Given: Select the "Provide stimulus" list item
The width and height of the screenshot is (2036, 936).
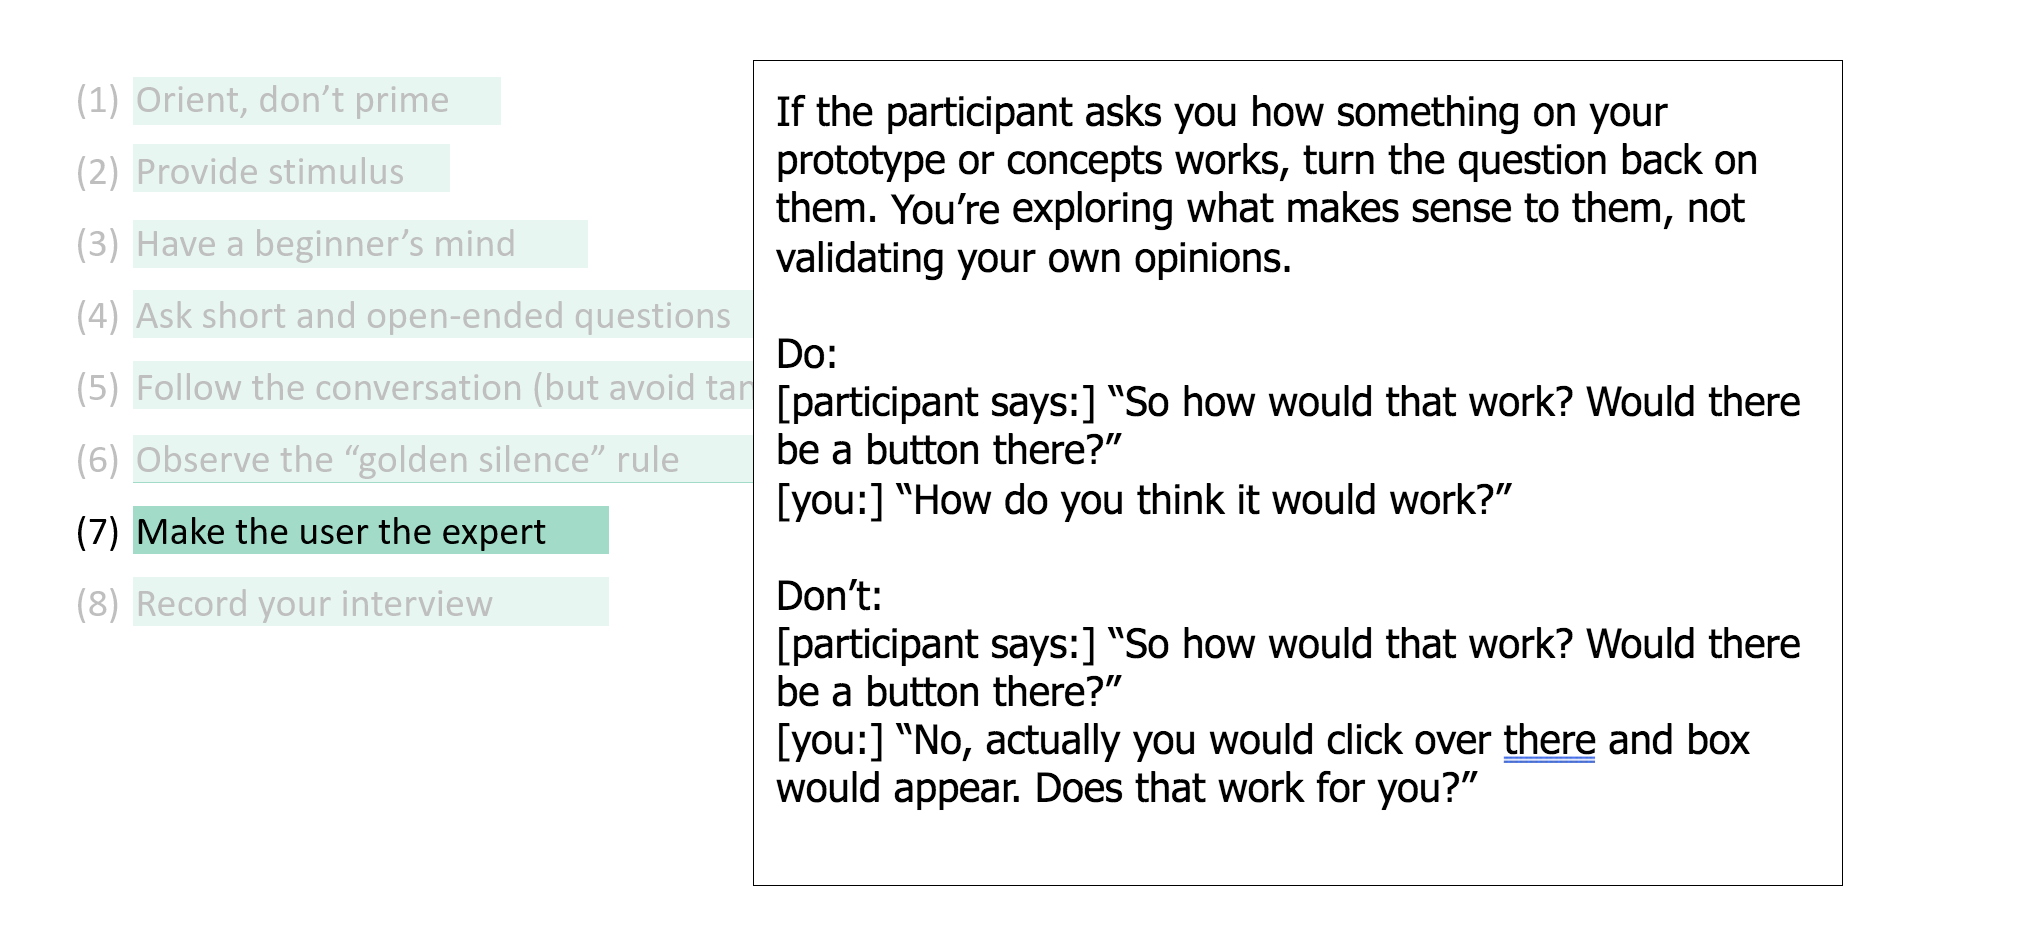Looking at the screenshot, I should point(291,169).
